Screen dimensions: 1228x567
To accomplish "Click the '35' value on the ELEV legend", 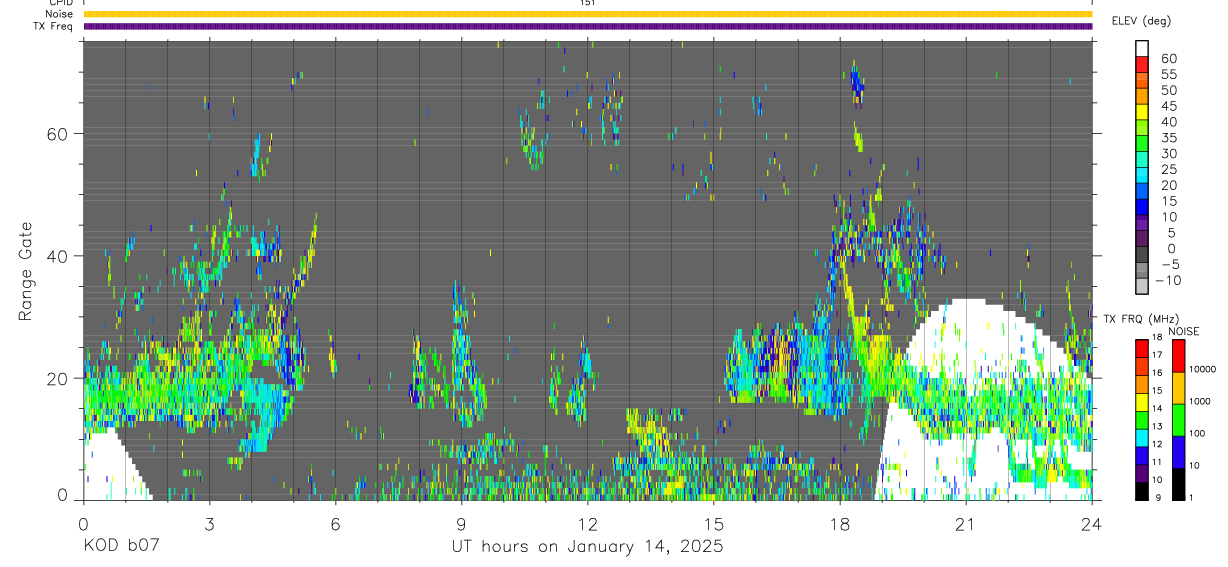I will [1169, 138].
